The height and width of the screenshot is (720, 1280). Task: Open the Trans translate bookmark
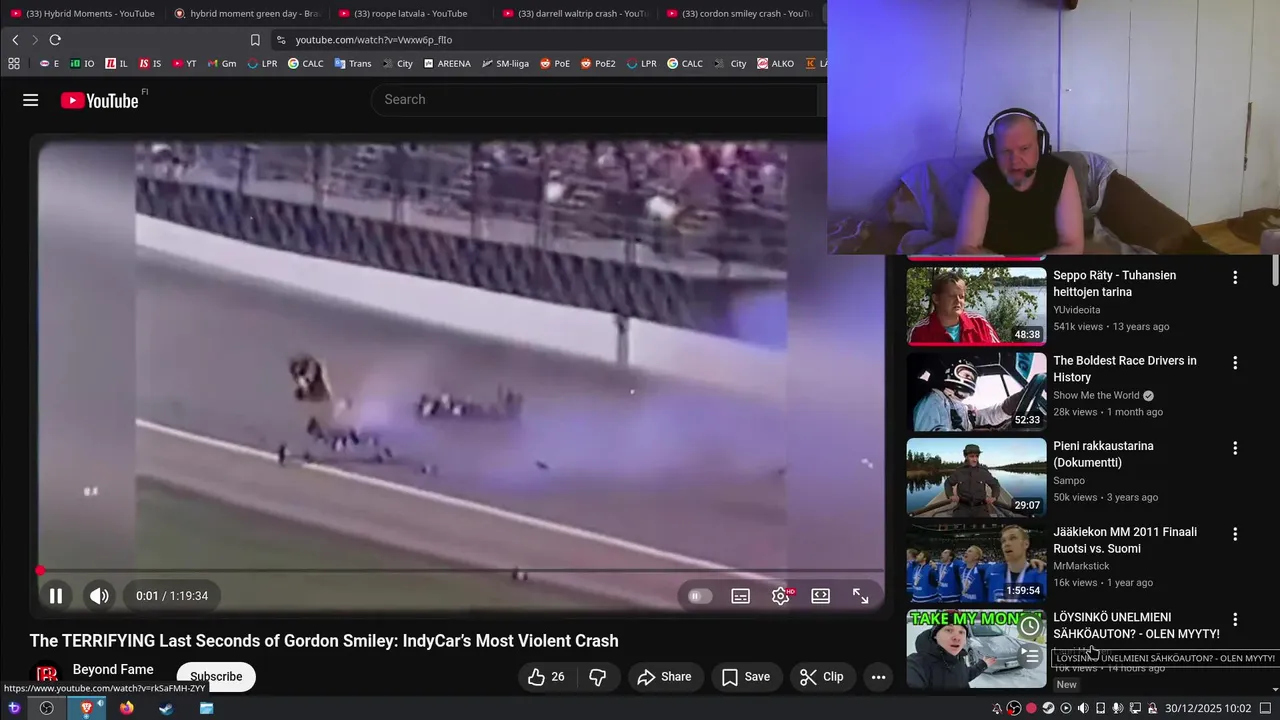[x=353, y=63]
